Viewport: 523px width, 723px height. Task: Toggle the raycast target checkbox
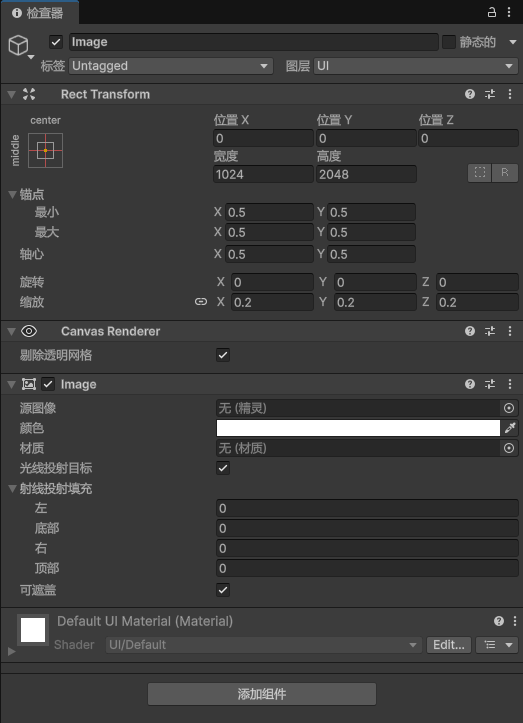223,468
